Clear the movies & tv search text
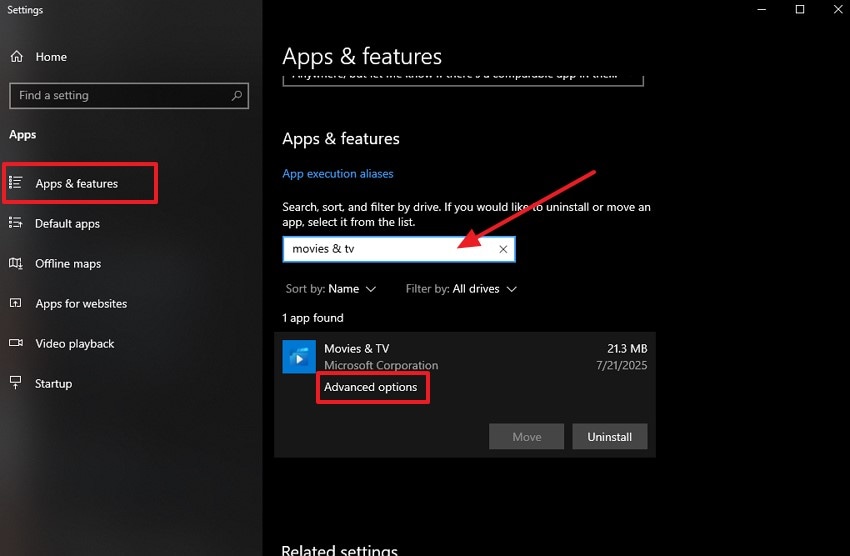Viewport: 850px width, 556px height. point(503,249)
